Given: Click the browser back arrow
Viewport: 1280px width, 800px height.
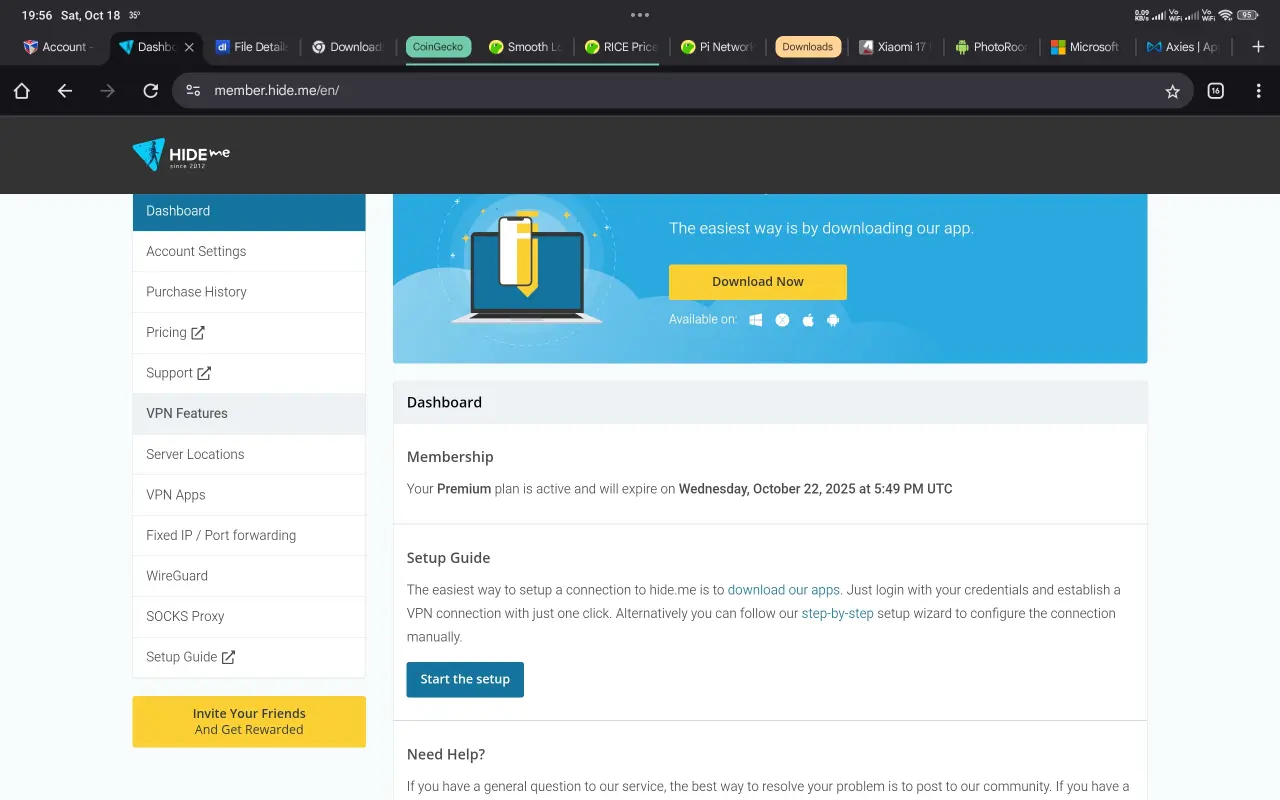Looking at the screenshot, I should 65,91.
